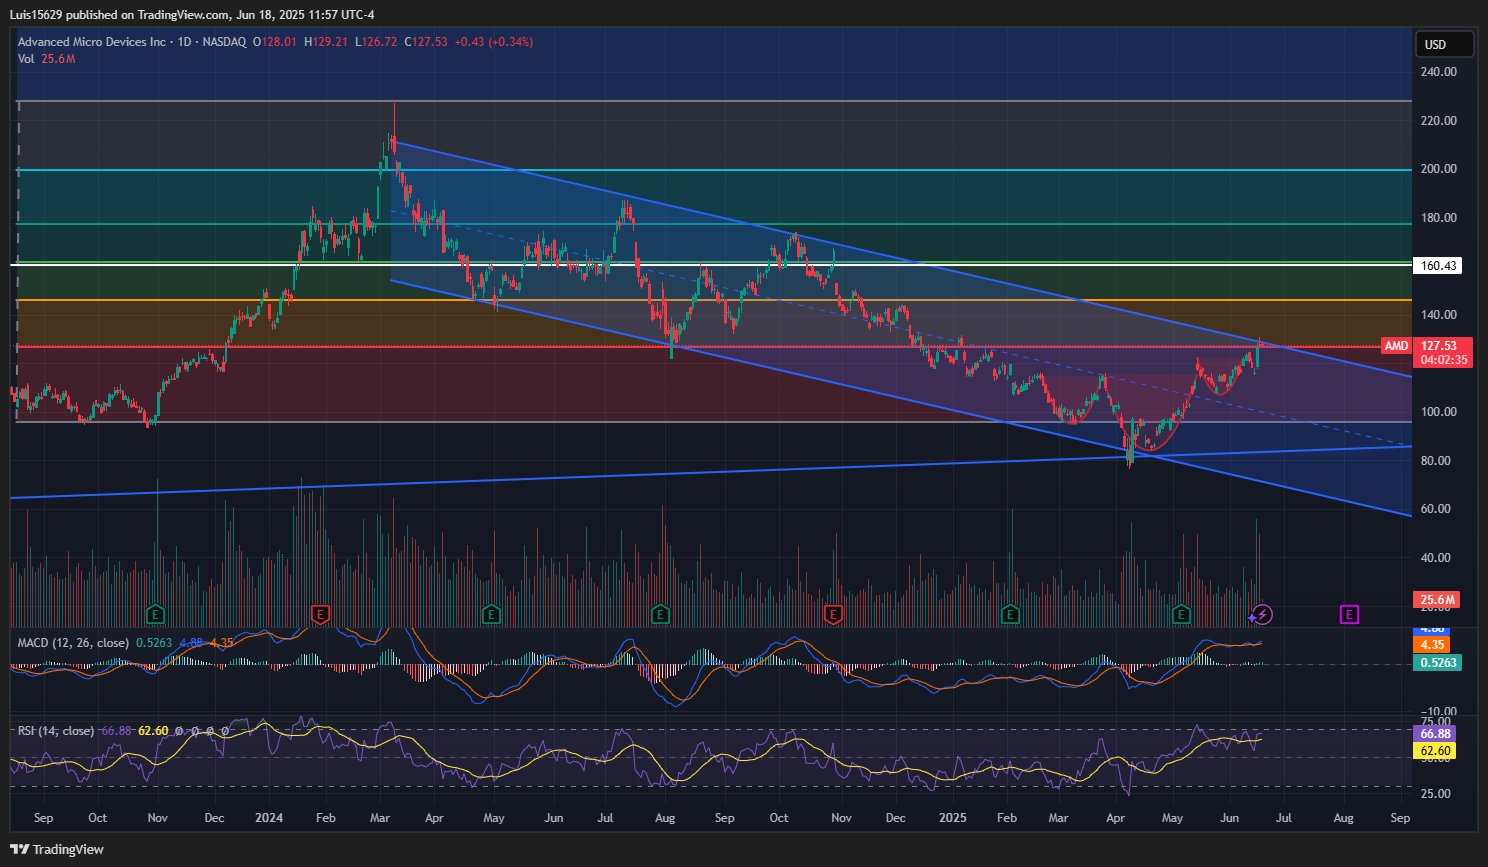Click the orange 4.35 MACD signal label

[x=1431, y=645]
